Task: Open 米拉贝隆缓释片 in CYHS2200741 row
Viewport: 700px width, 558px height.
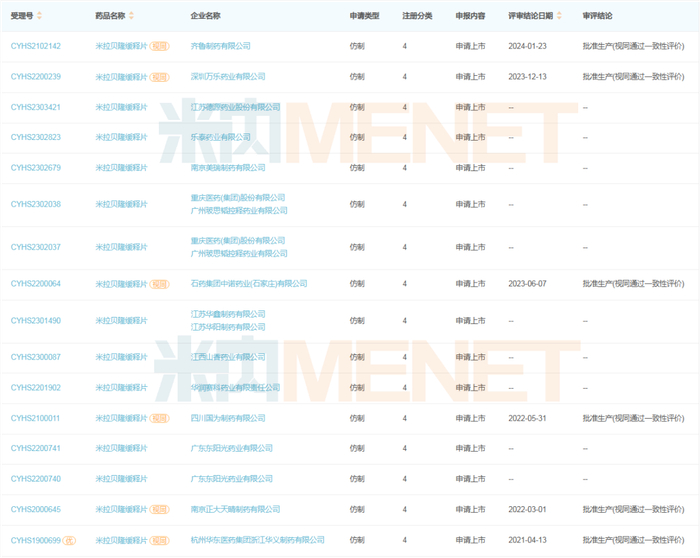Action: (x=121, y=448)
